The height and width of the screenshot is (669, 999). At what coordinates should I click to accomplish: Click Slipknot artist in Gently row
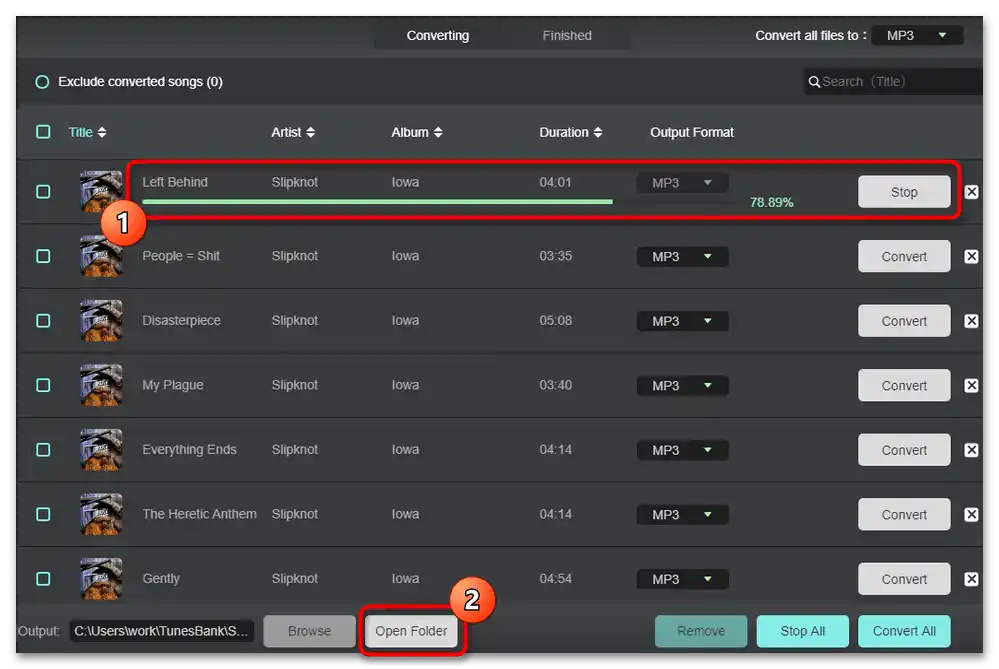(x=294, y=579)
